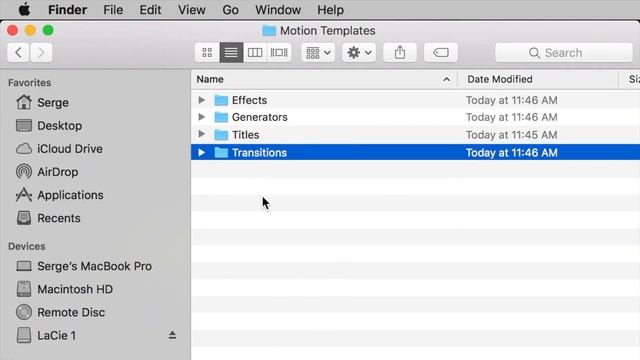The image size is (640, 360).
Task: Click the Transitions row date modified
Action: pos(511,153)
